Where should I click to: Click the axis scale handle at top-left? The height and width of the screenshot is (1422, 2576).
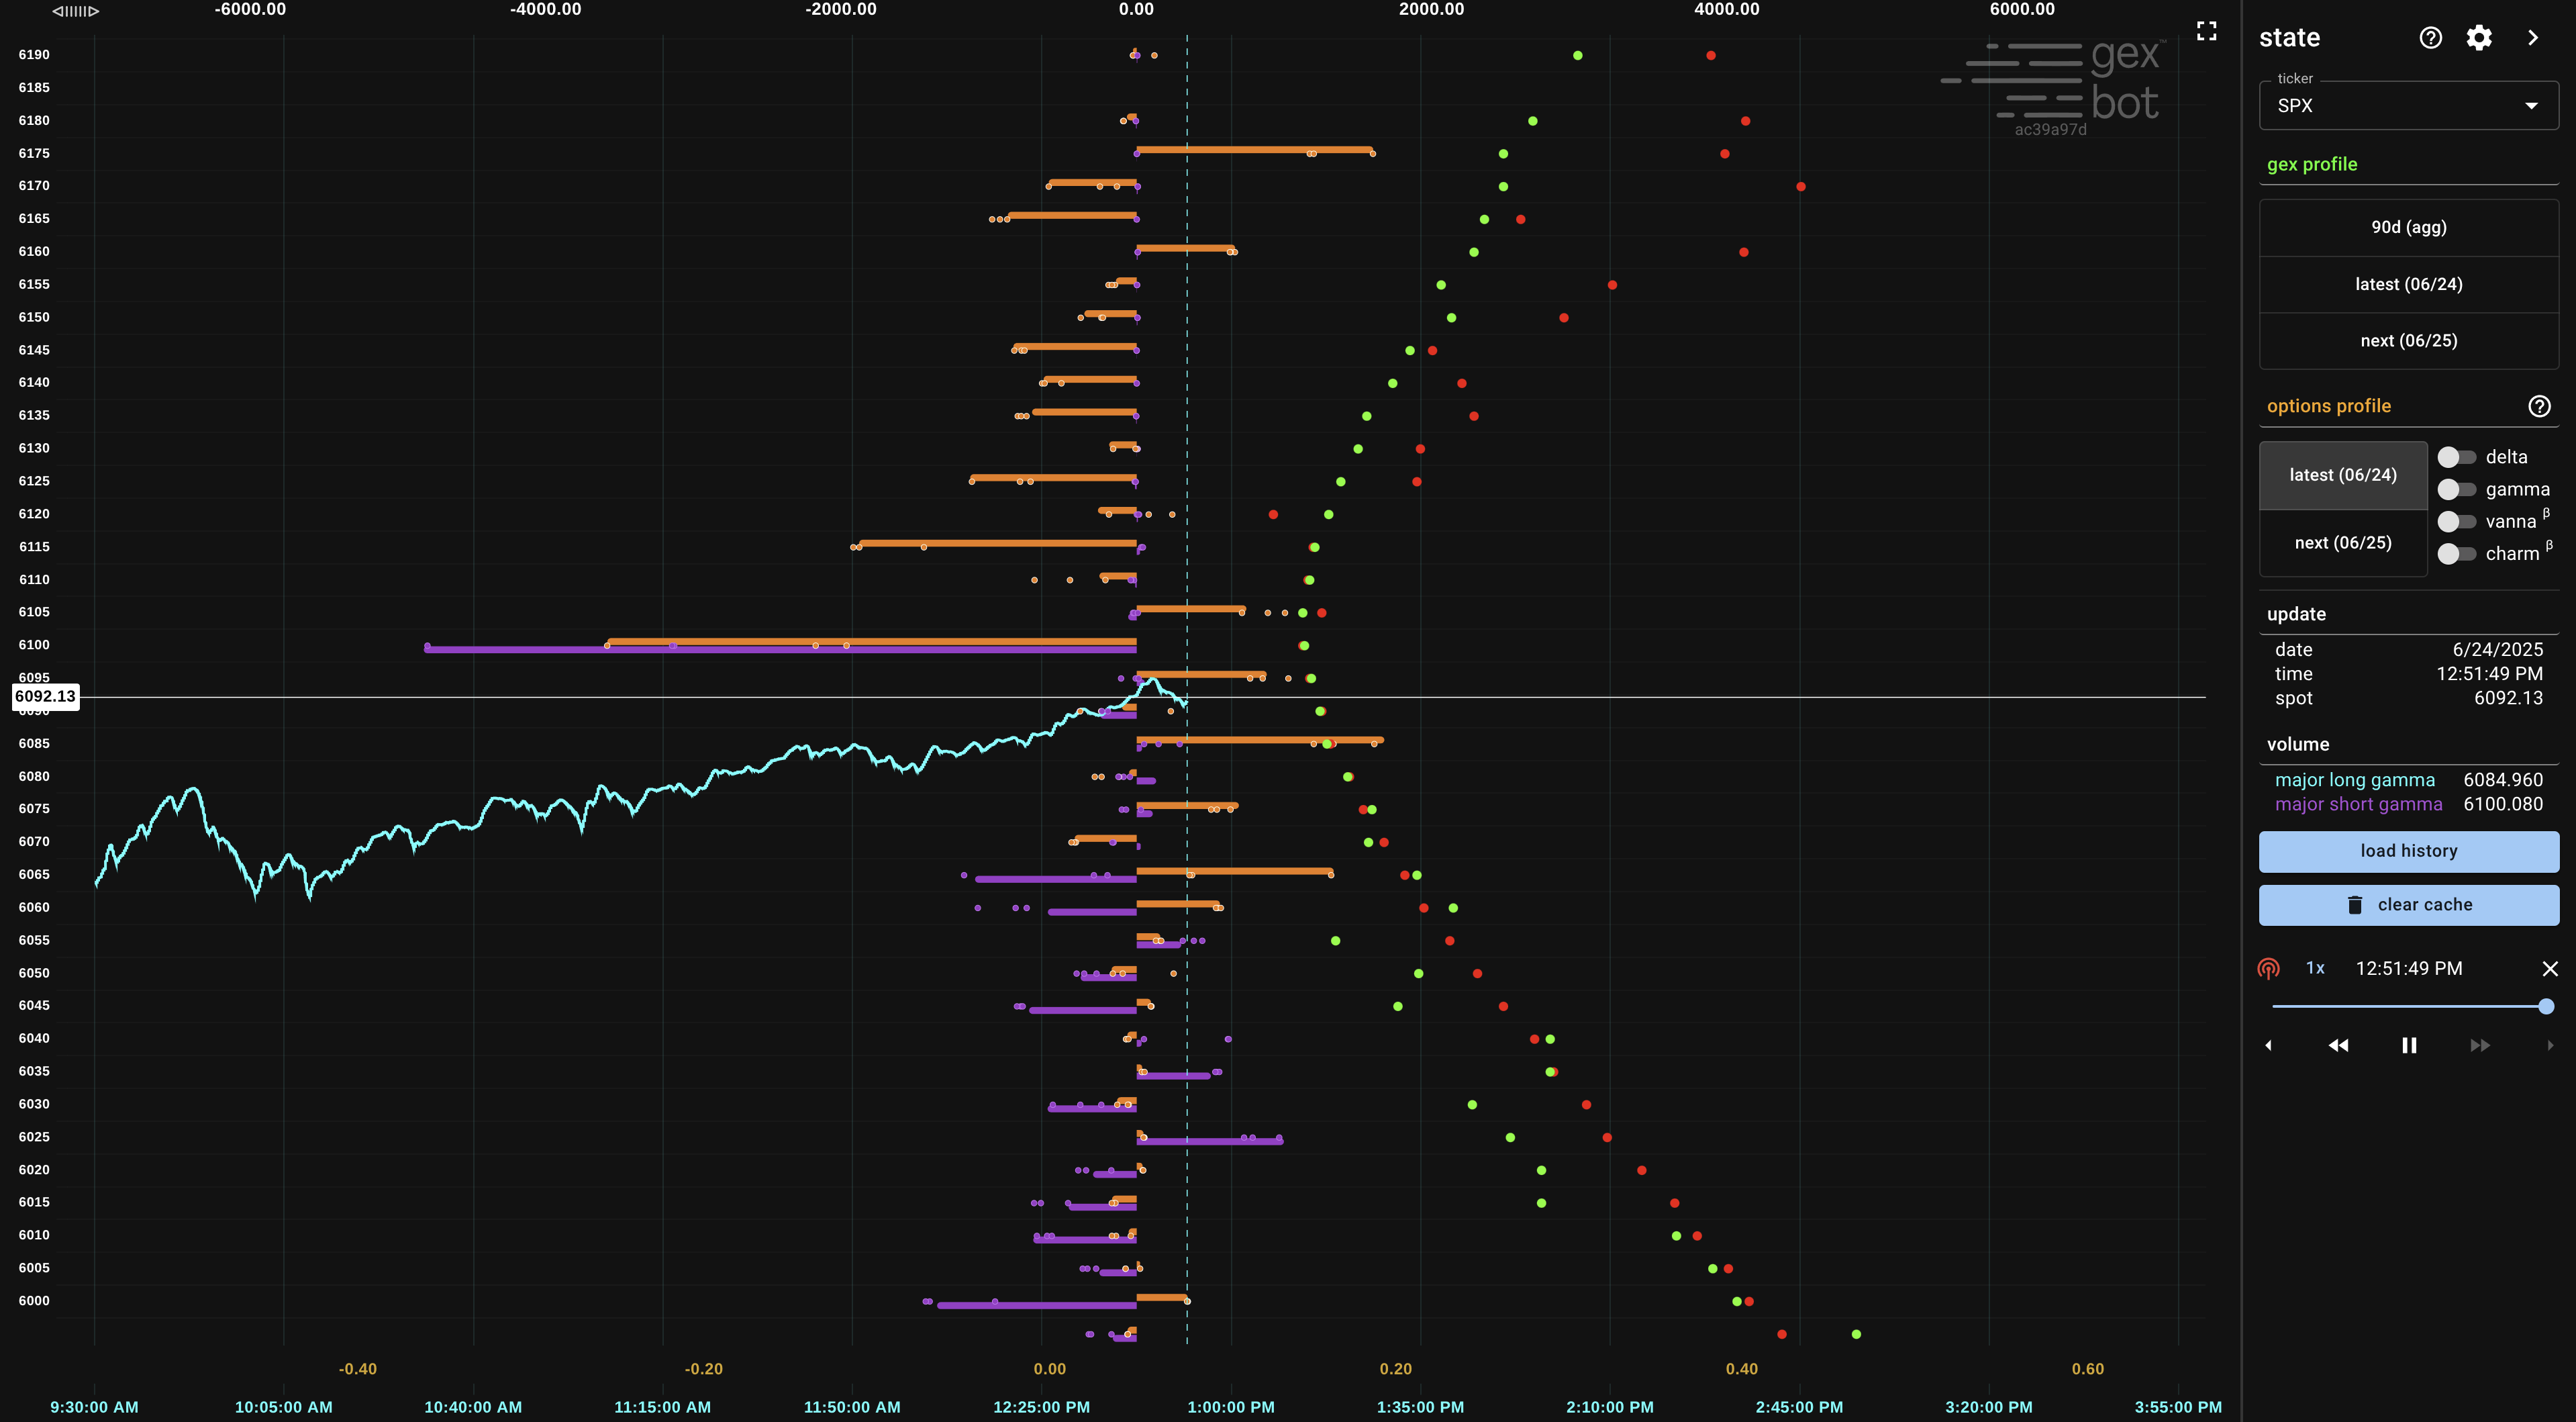tap(76, 11)
